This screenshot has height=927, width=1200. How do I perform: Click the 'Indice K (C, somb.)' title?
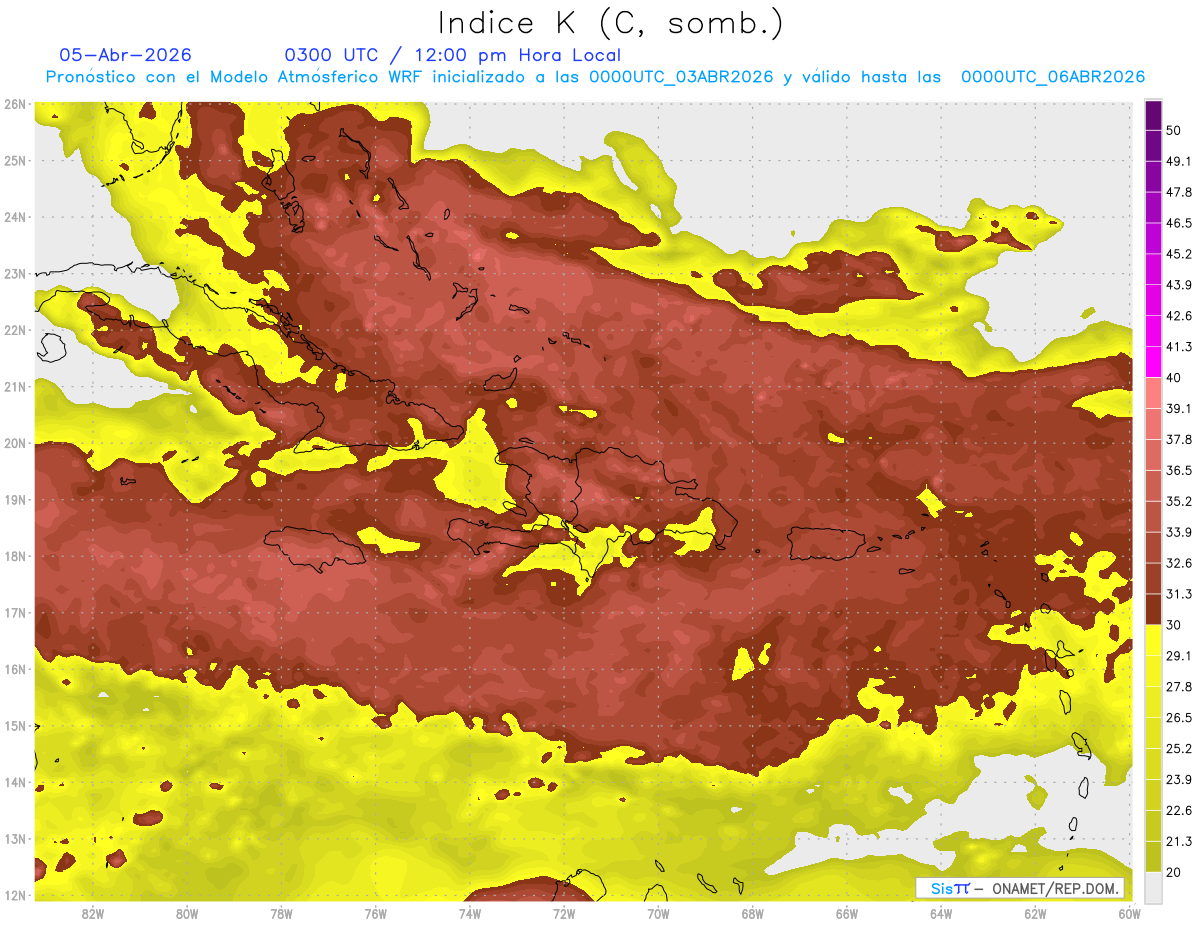(611, 22)
